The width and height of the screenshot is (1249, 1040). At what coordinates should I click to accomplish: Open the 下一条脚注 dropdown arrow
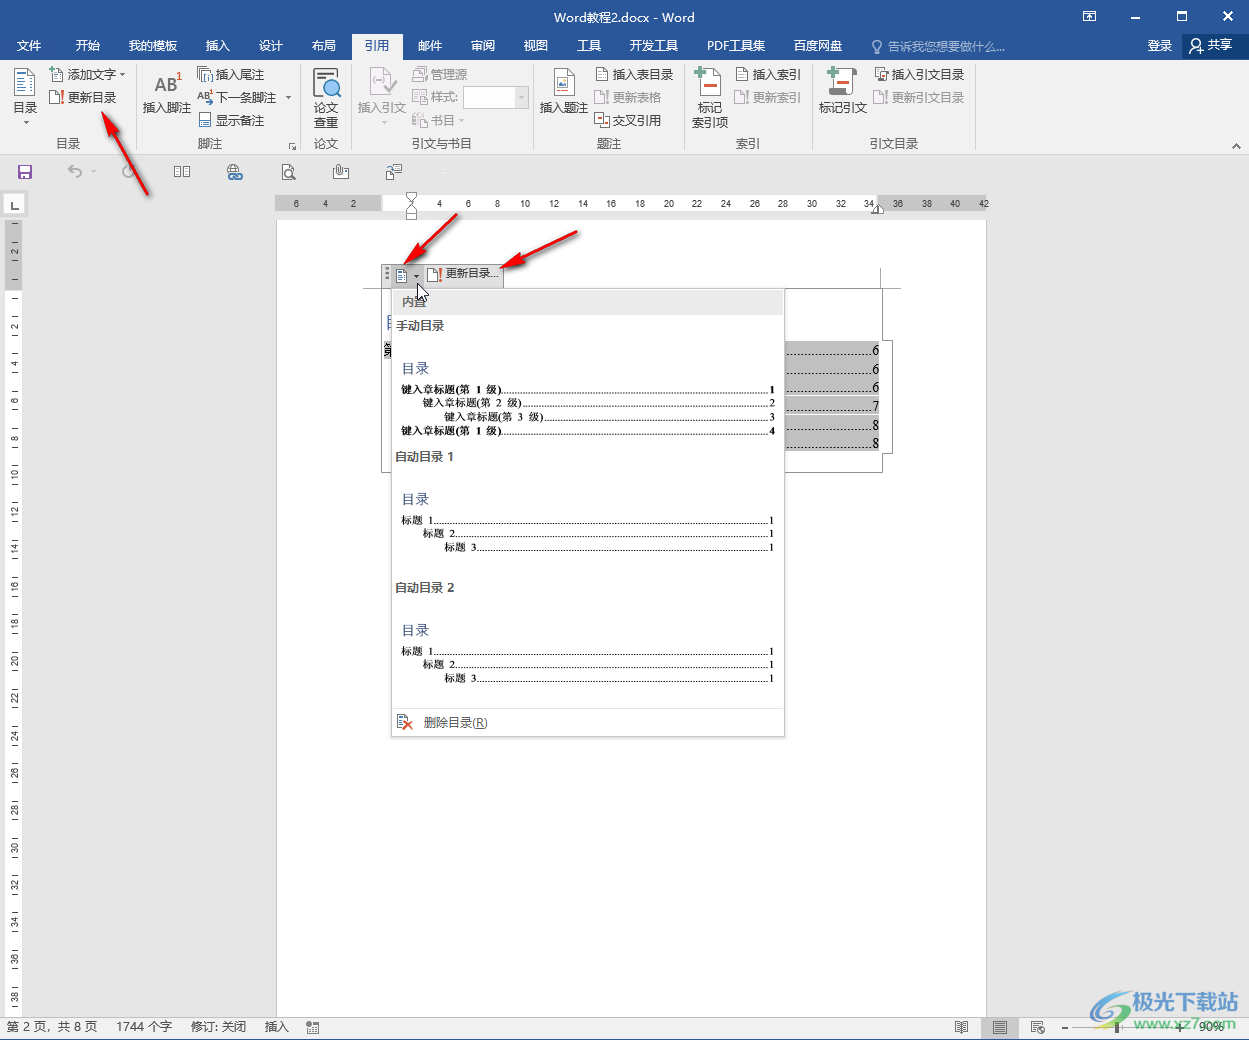(x=288, y=97)
